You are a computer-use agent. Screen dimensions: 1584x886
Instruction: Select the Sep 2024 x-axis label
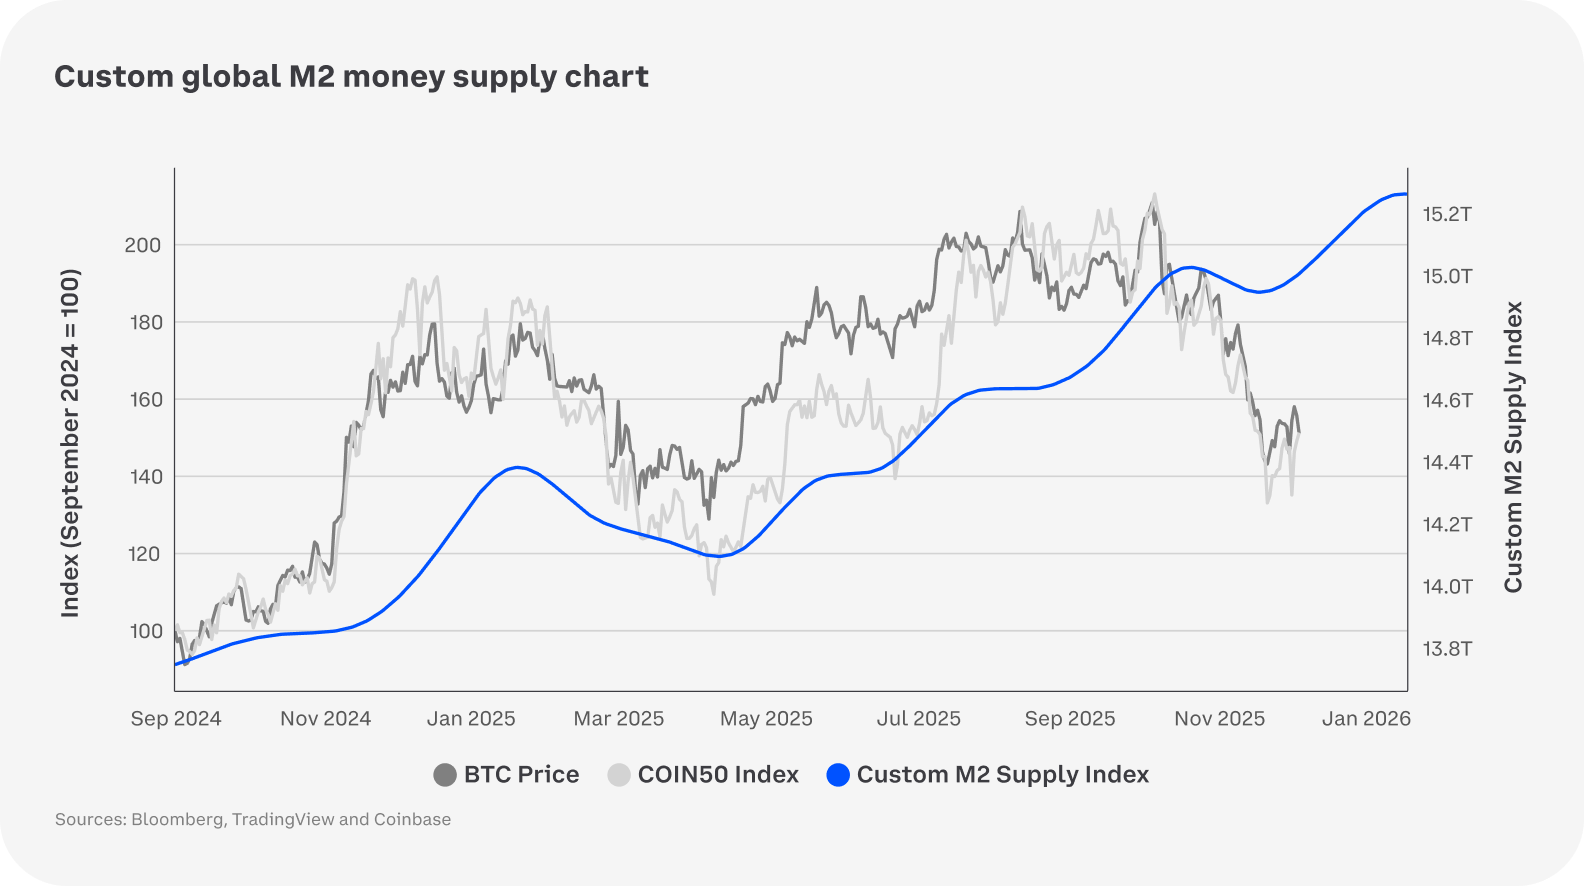[x=176, y=719]
